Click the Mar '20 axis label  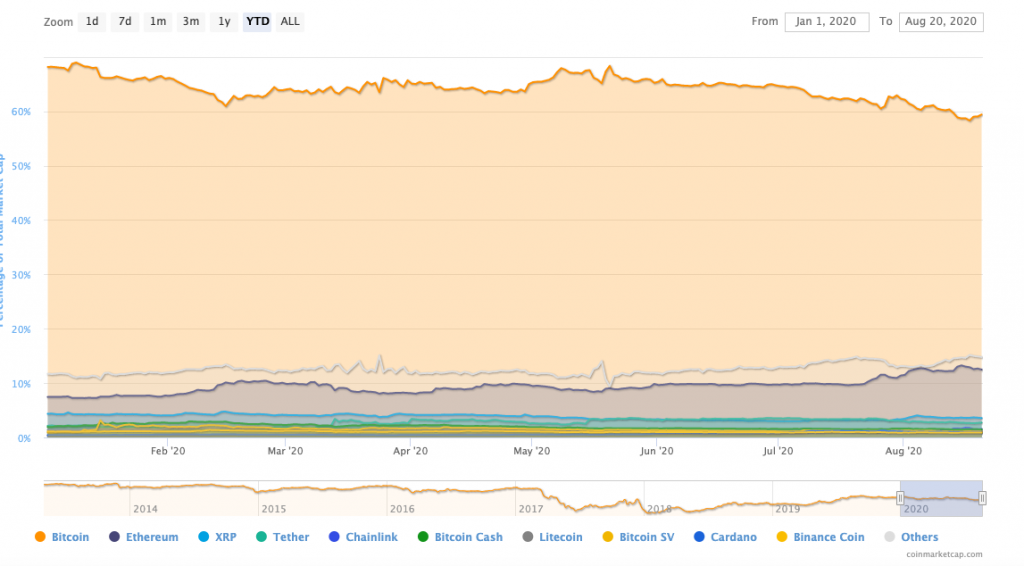pos(285,451)
